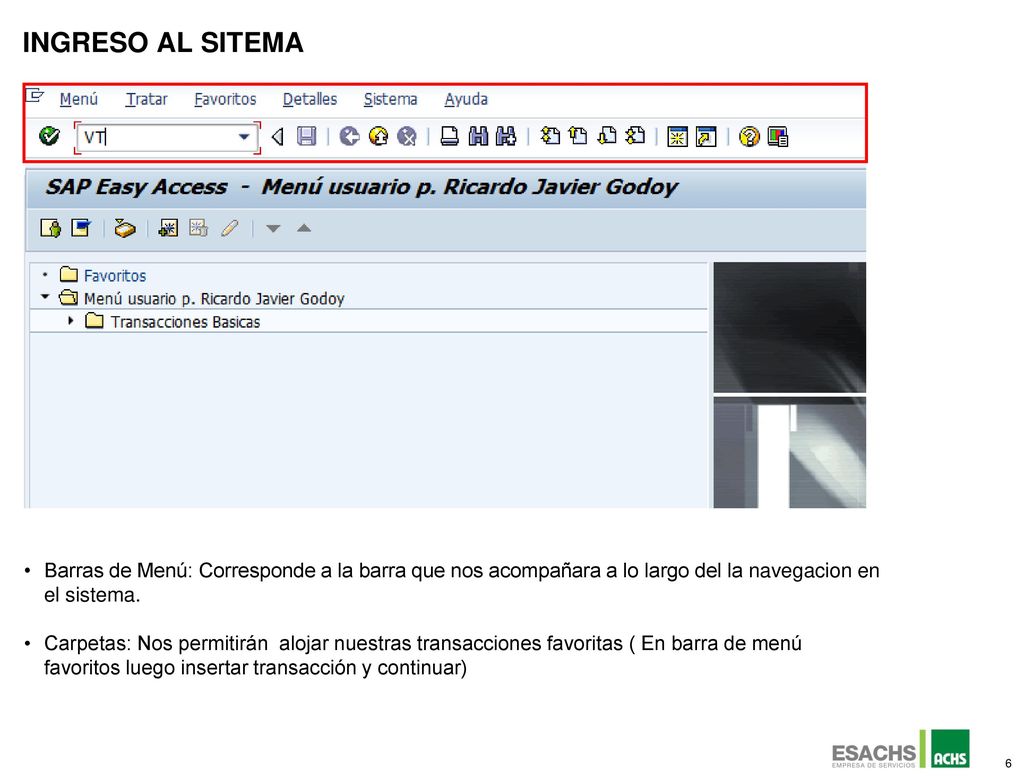Image resolution: width=1024 pixels, height=778 pixels.
Task: Click the yellow Exit arrow icon
Action: [x=378, y=137]
